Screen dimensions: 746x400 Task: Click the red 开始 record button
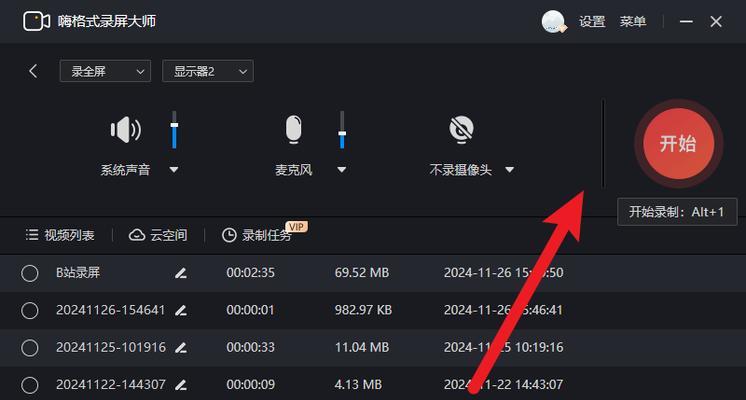[678, 144]
